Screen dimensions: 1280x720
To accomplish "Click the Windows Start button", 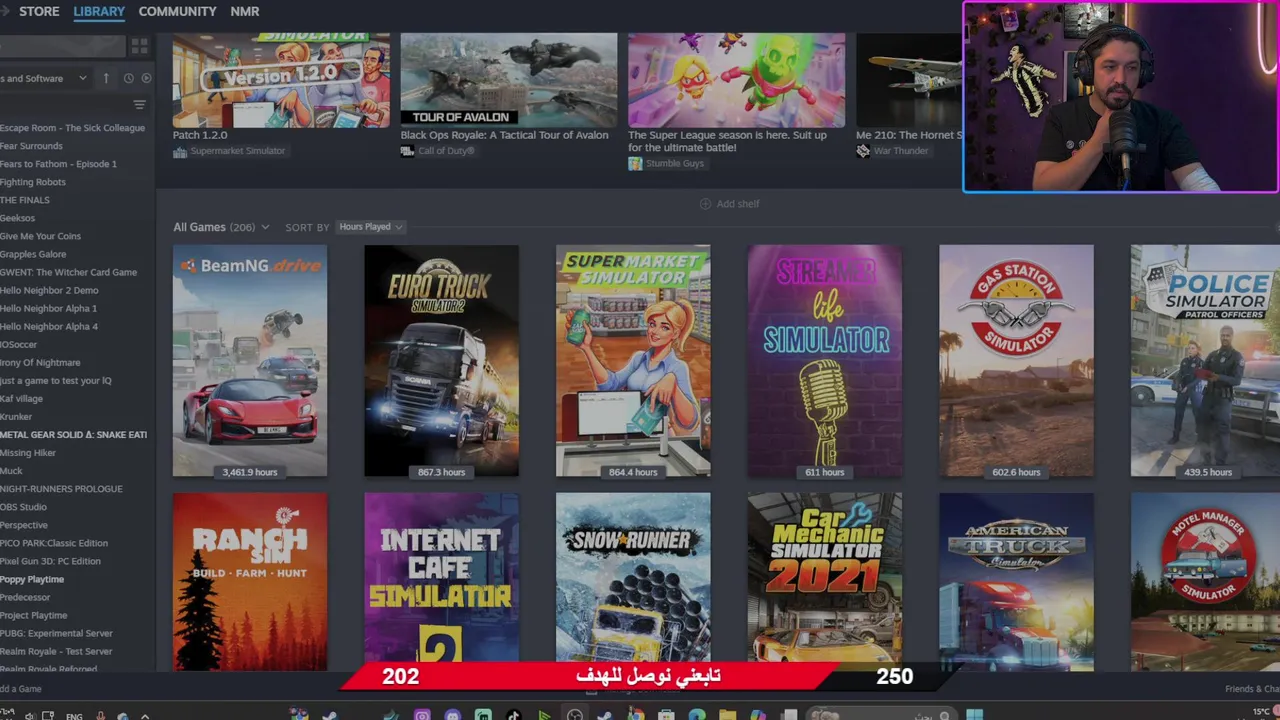I will point(975,715).
